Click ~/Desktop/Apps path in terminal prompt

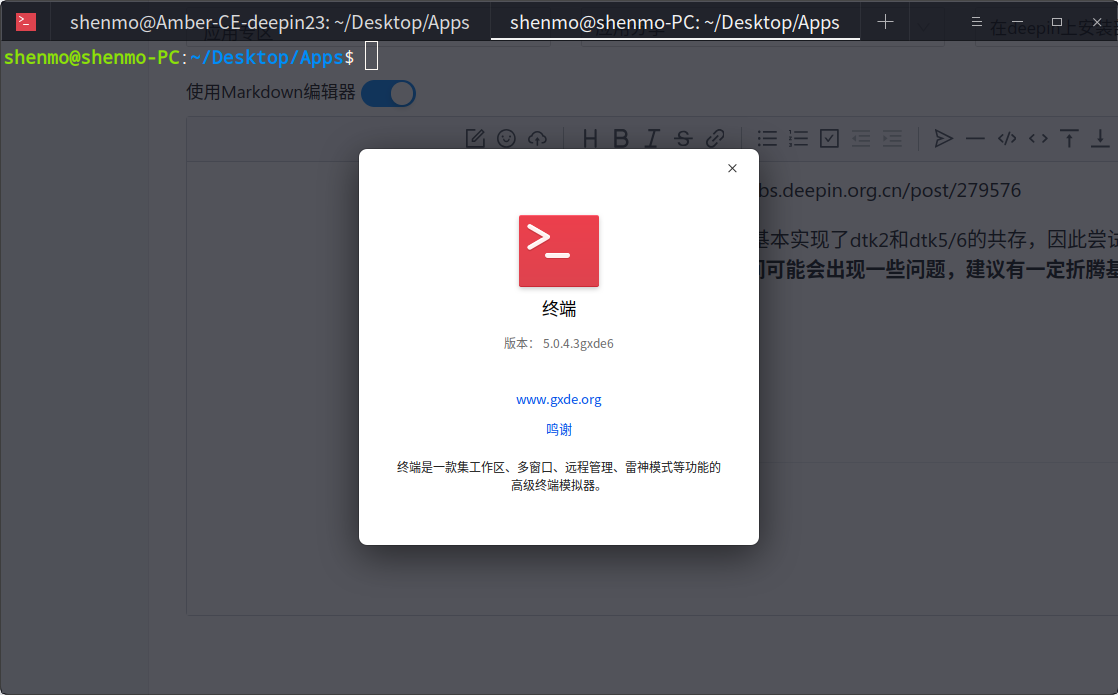(x=267, y=57)
